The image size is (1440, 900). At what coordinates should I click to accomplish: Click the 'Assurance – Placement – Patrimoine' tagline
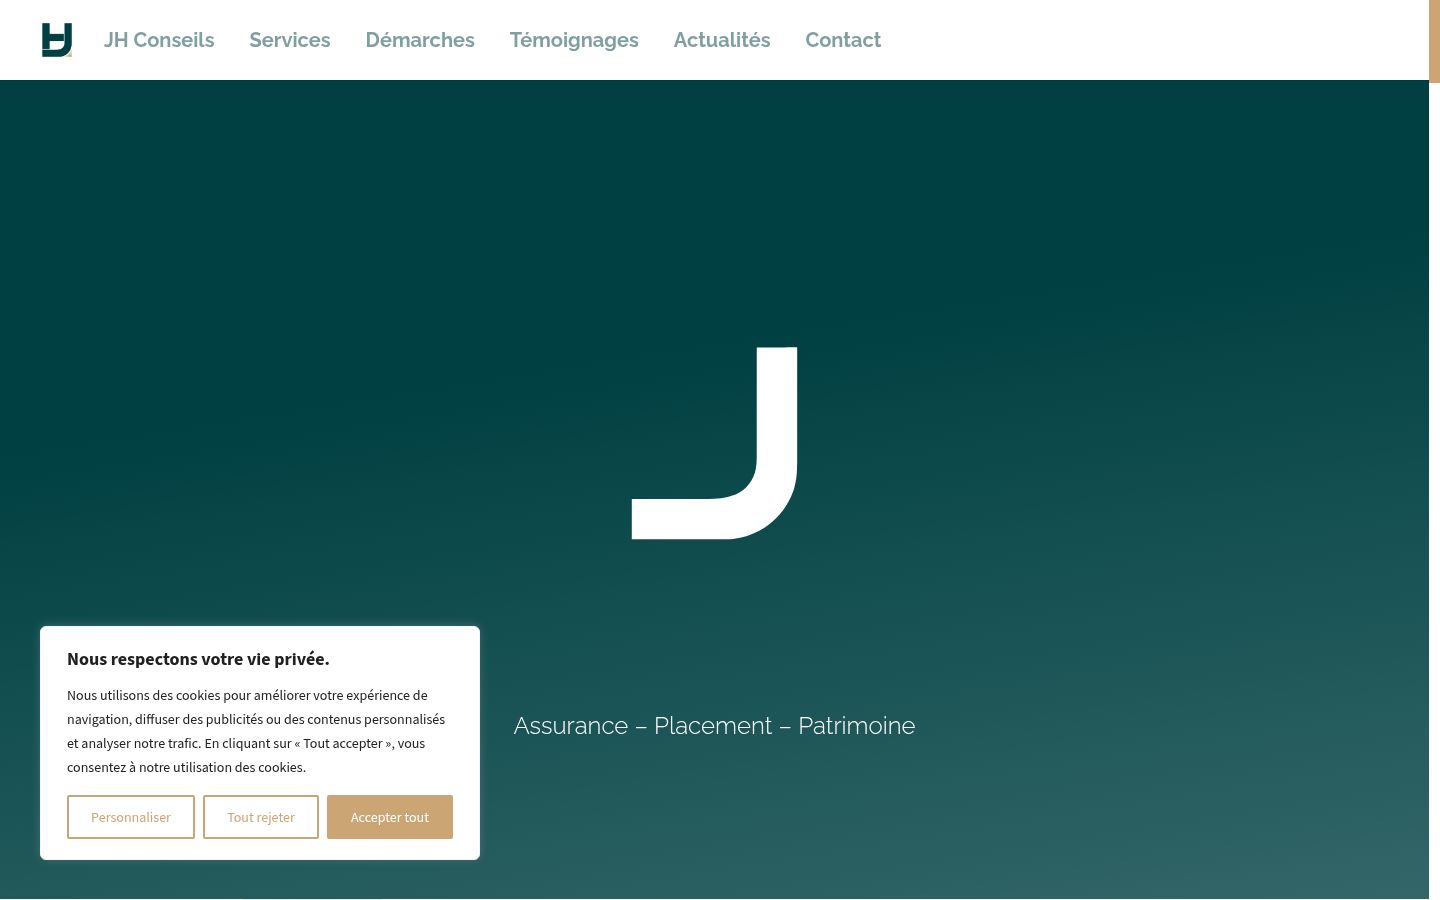click(714, 726)
